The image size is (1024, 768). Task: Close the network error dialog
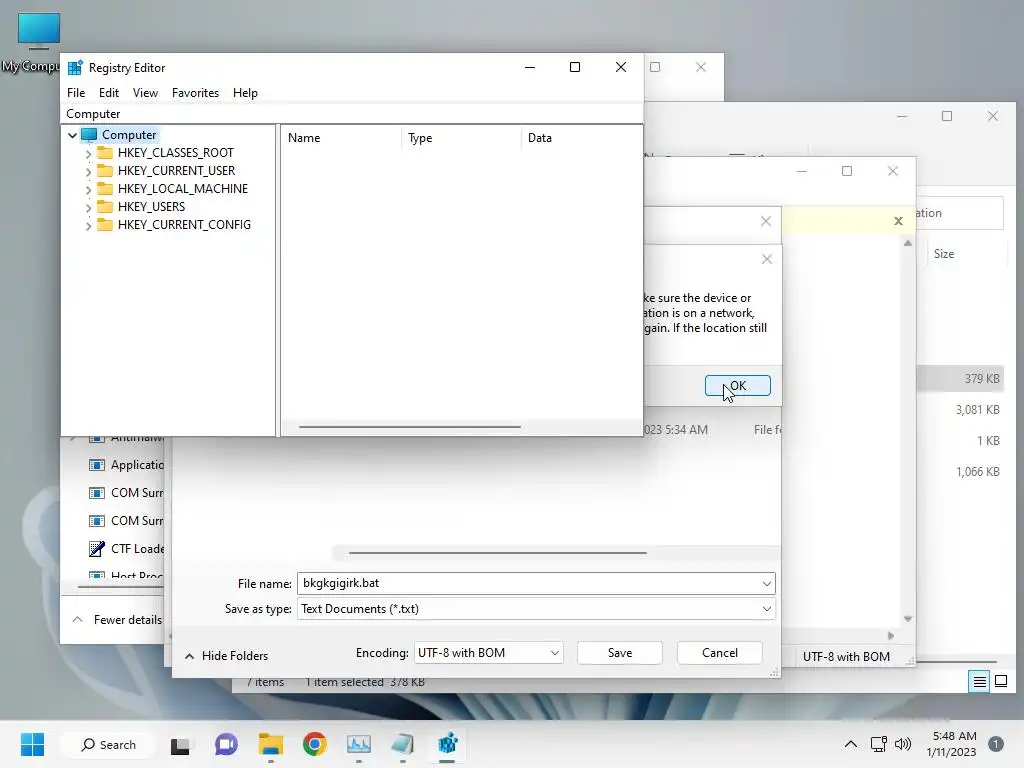[x=767, y=259]
